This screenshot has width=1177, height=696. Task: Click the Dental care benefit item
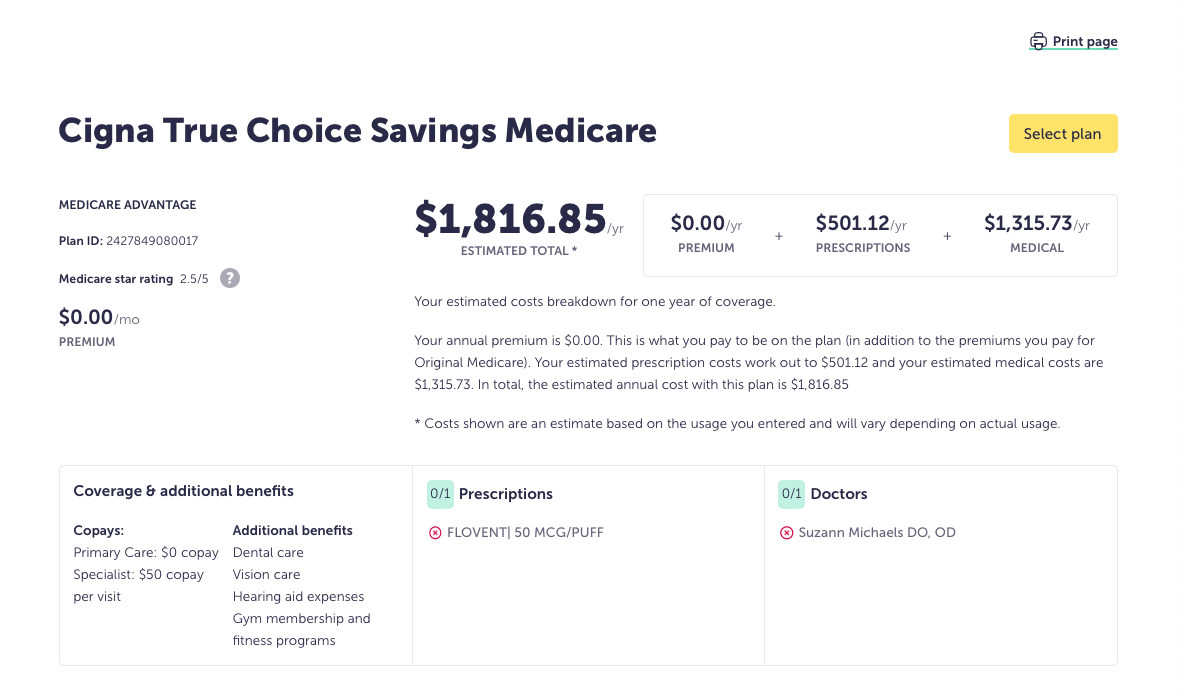pos(268,553)
